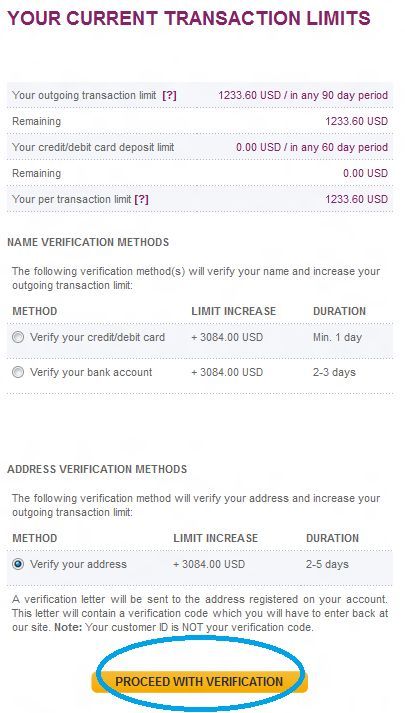Click the Your Current Transaction Limits heading
This screenshot has height=713, width=405.
coord(189,18)
